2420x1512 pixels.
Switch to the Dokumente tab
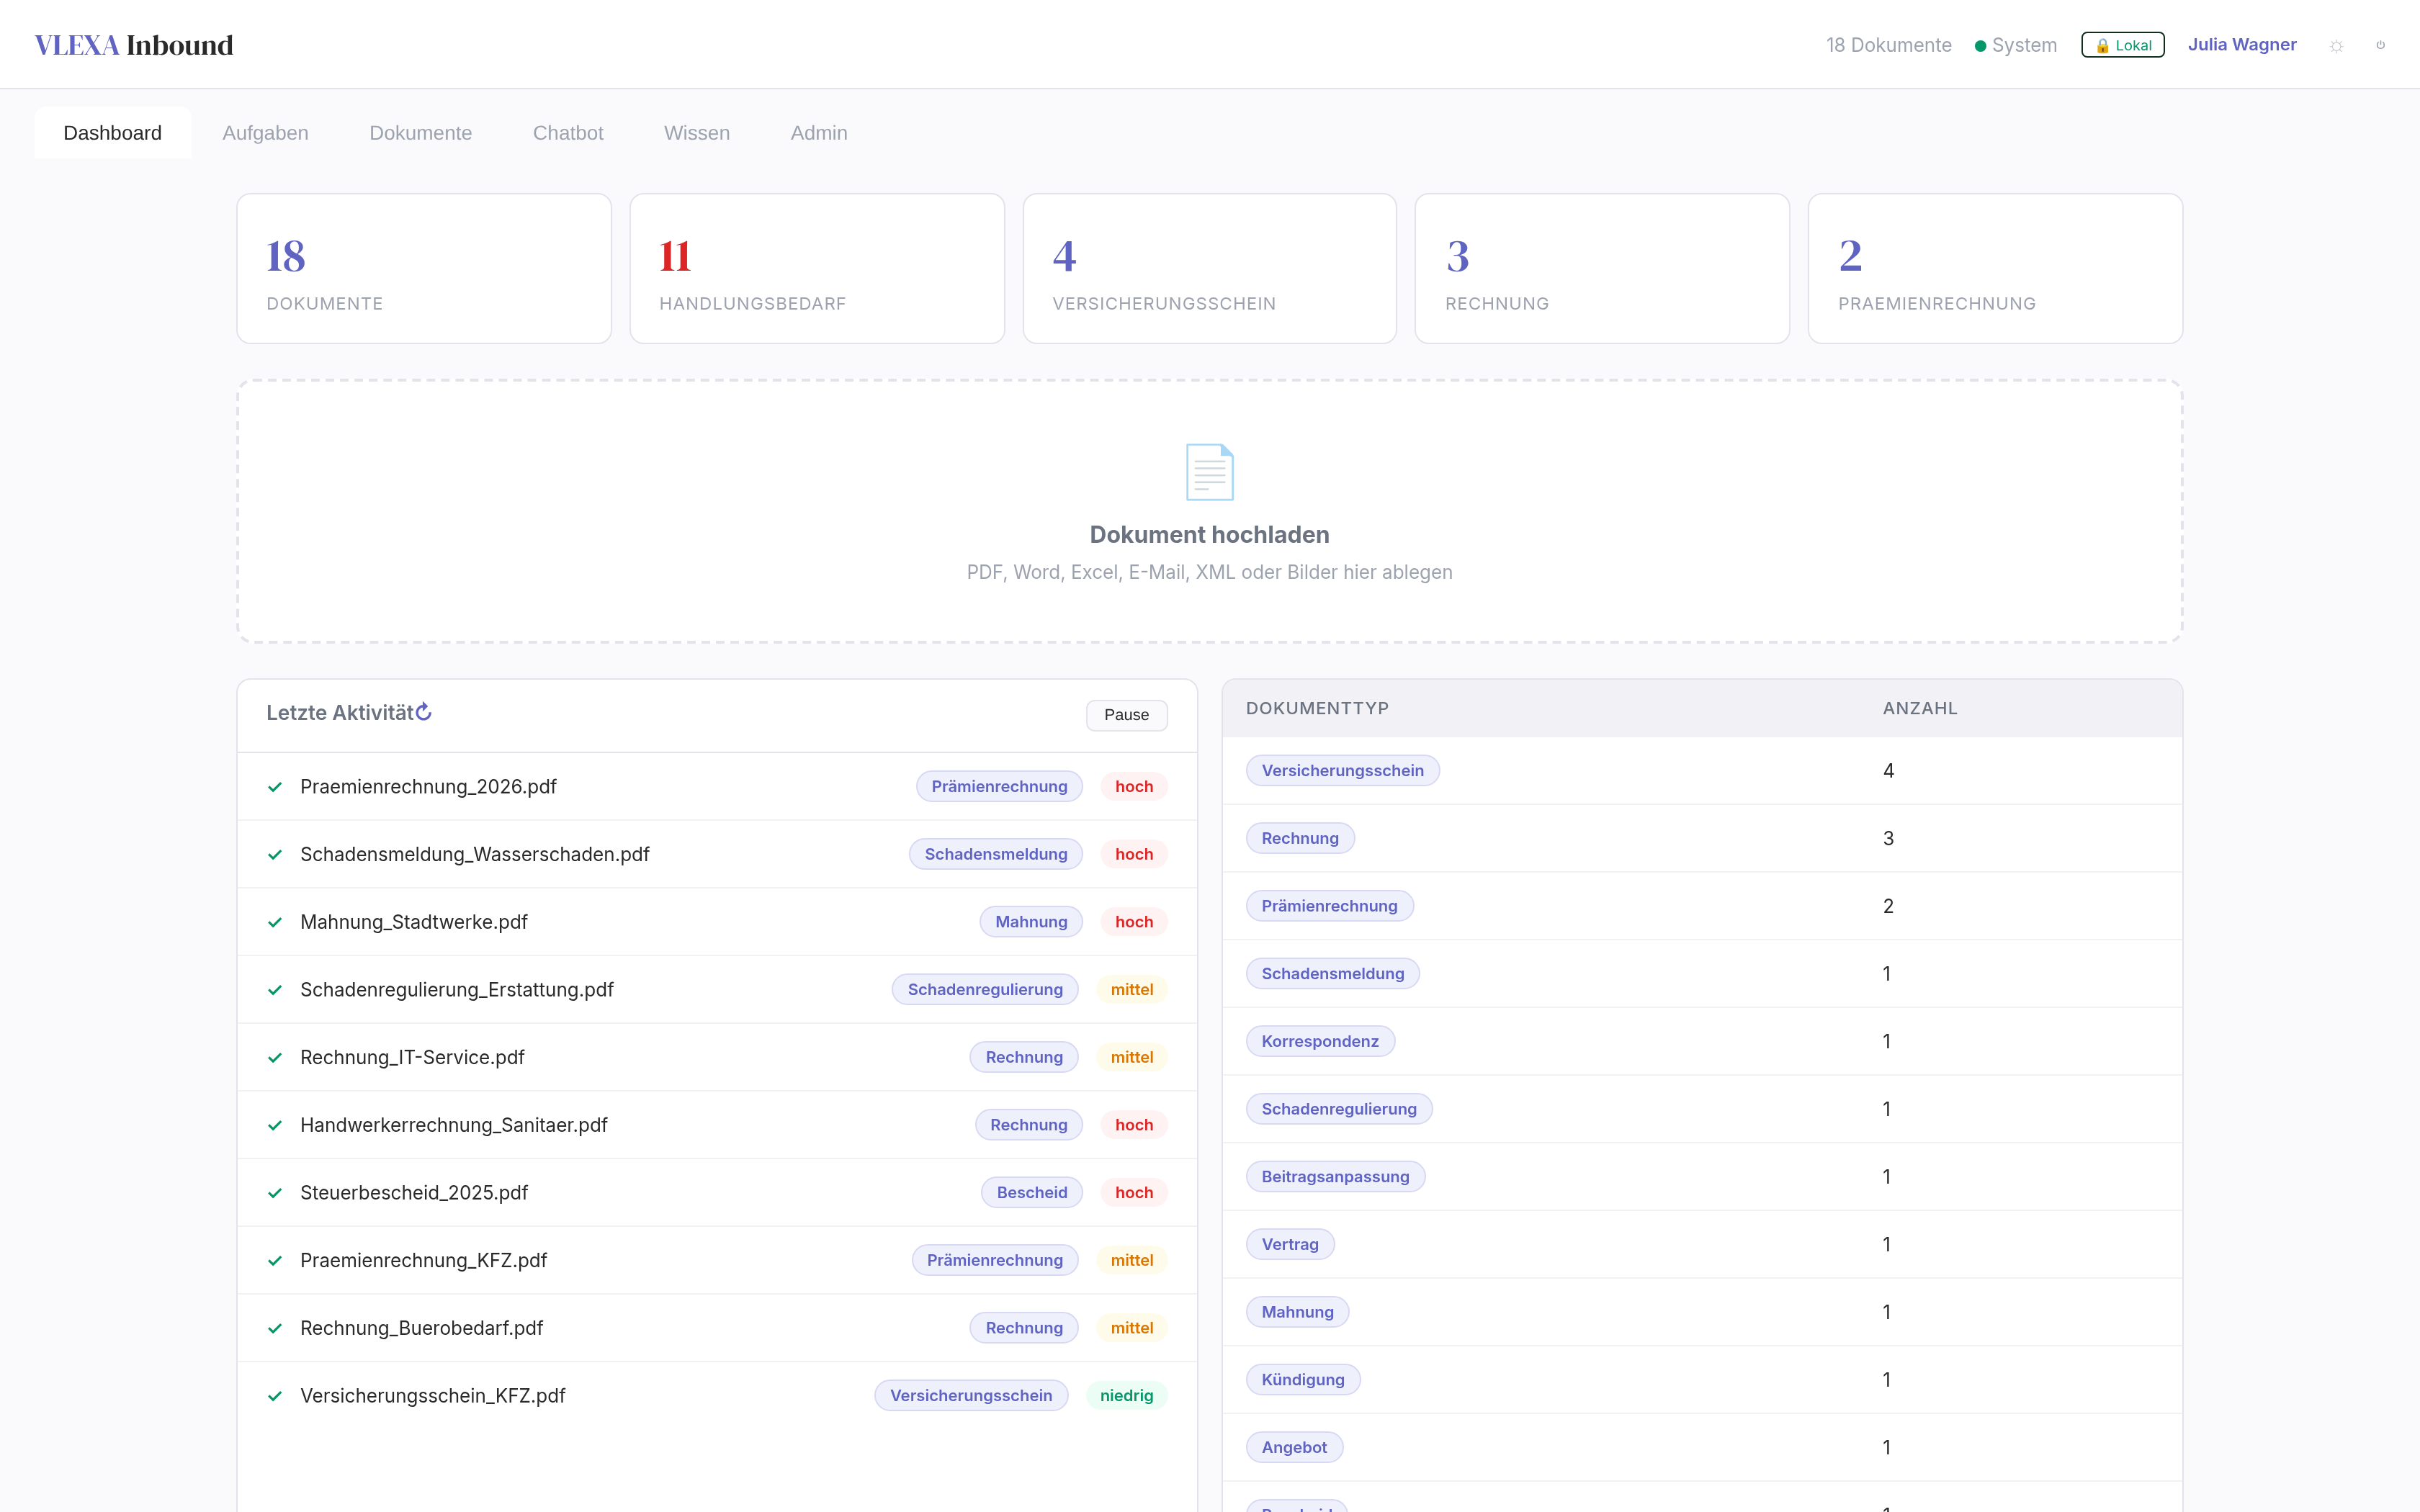420,133
